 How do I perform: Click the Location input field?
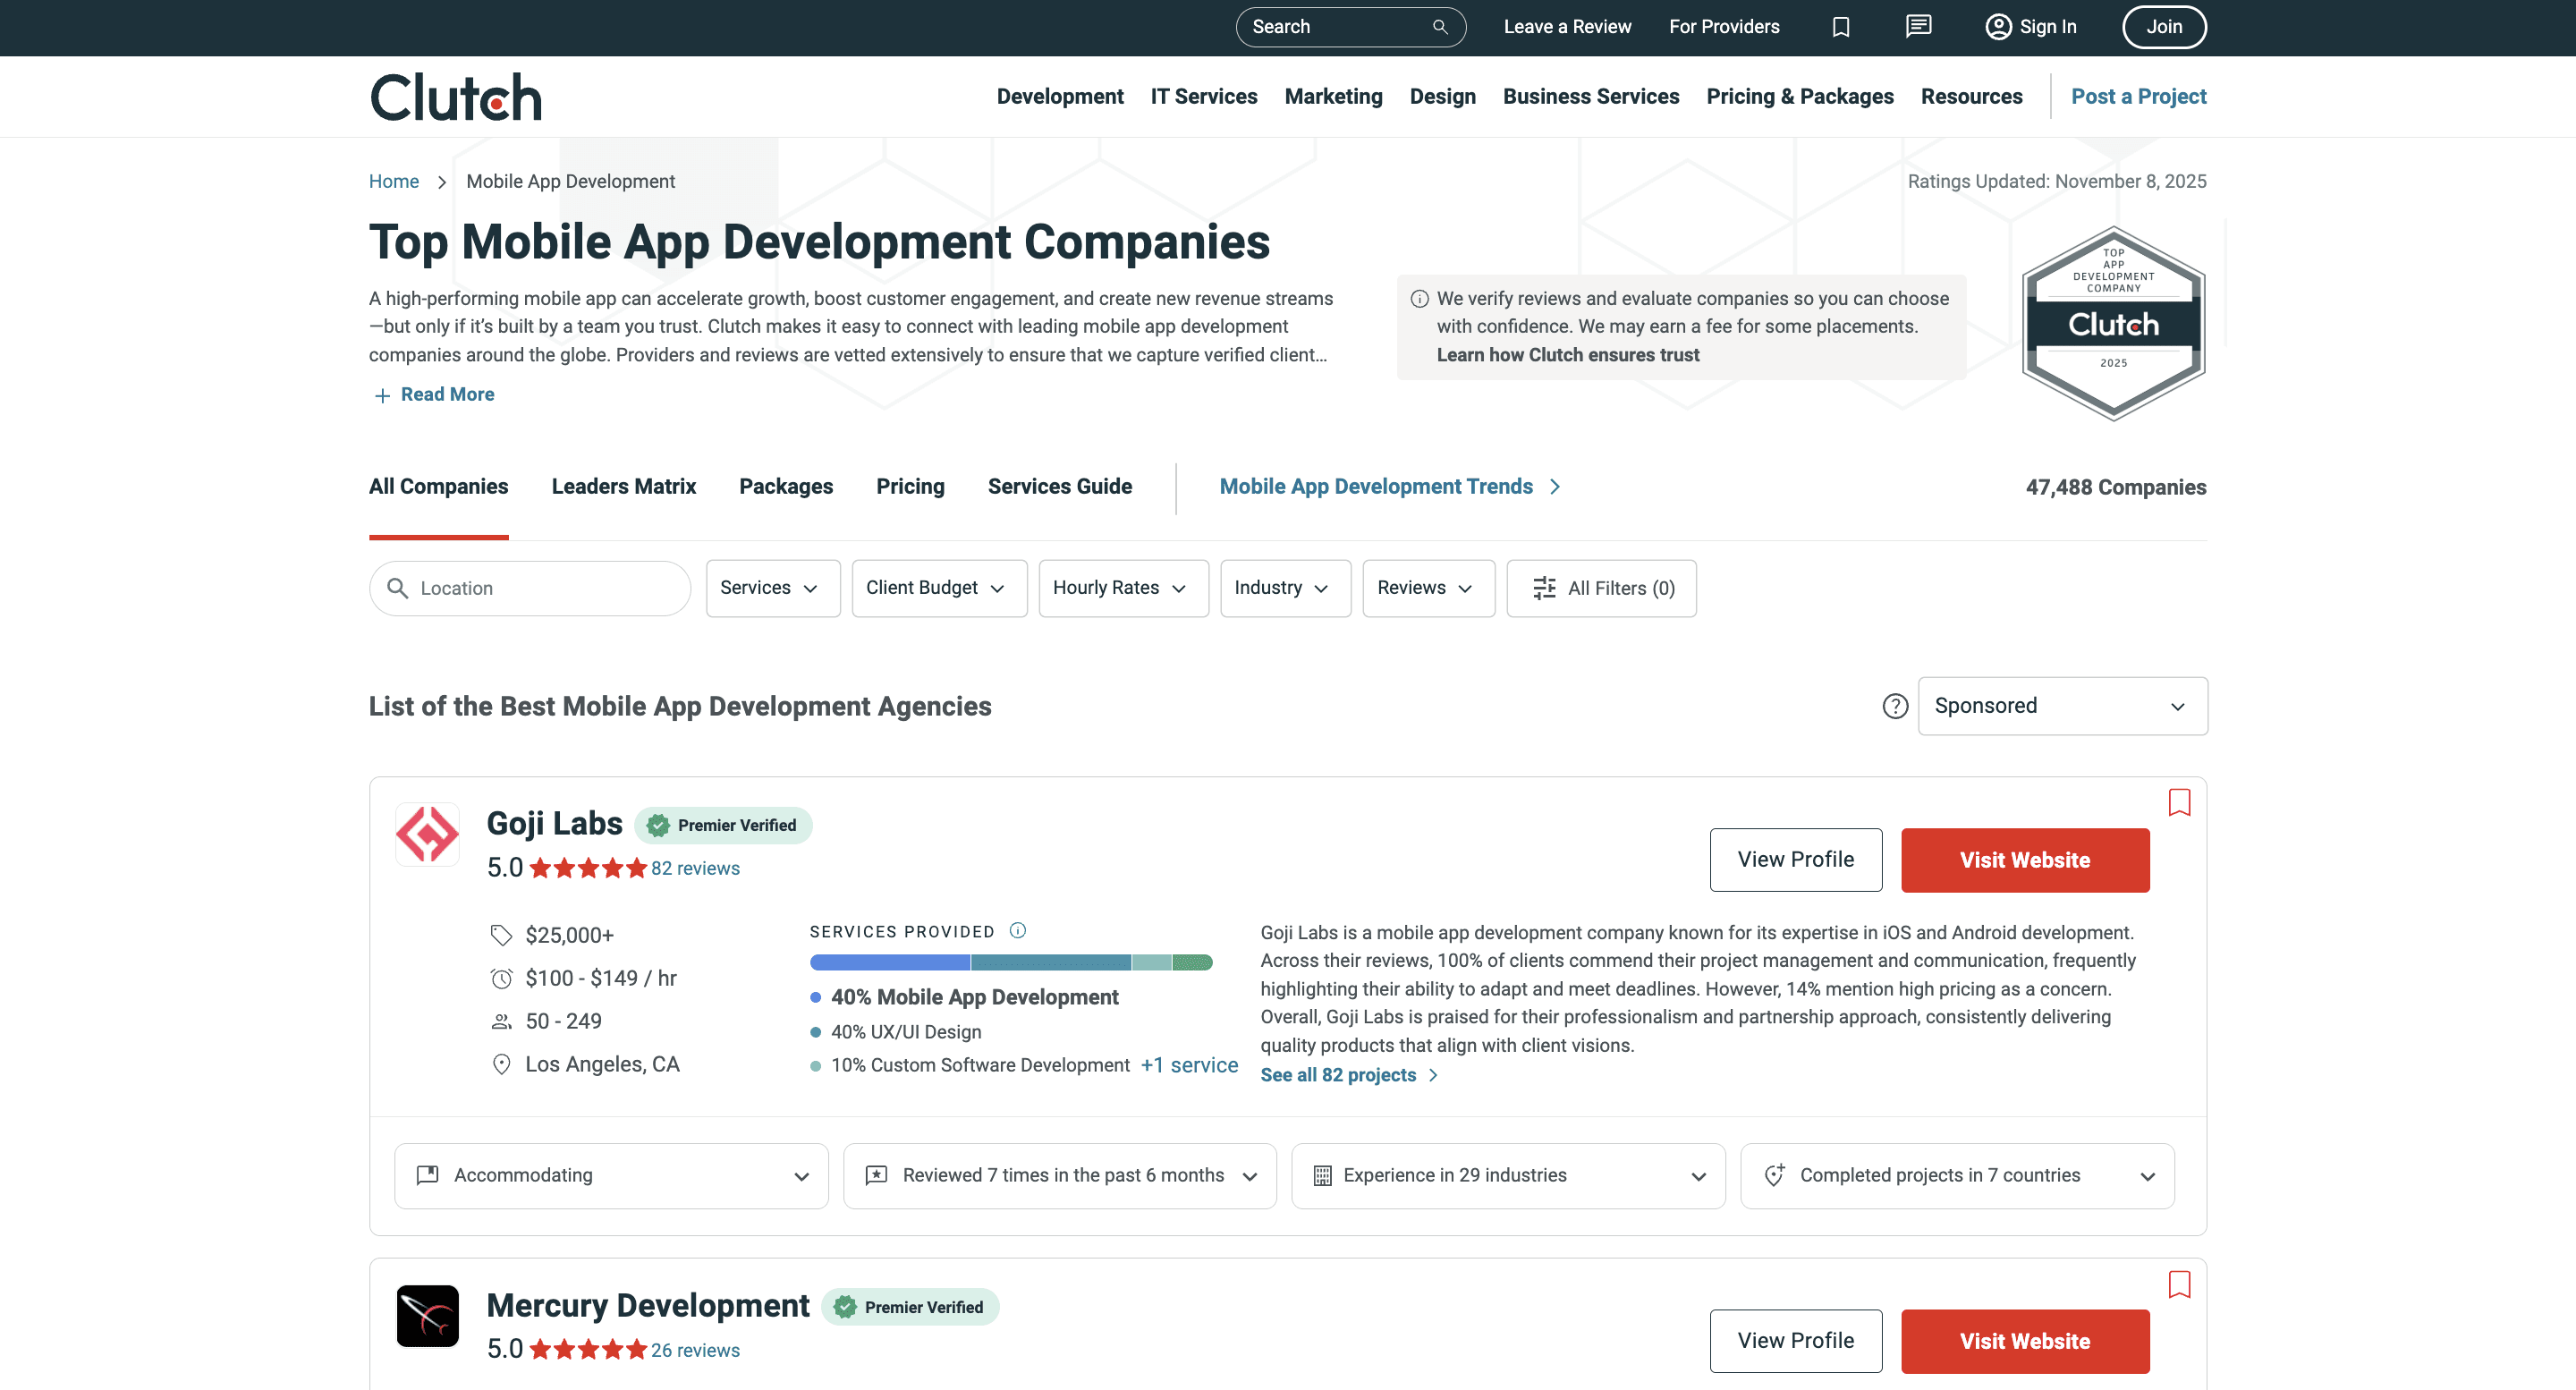pos(529,588)
